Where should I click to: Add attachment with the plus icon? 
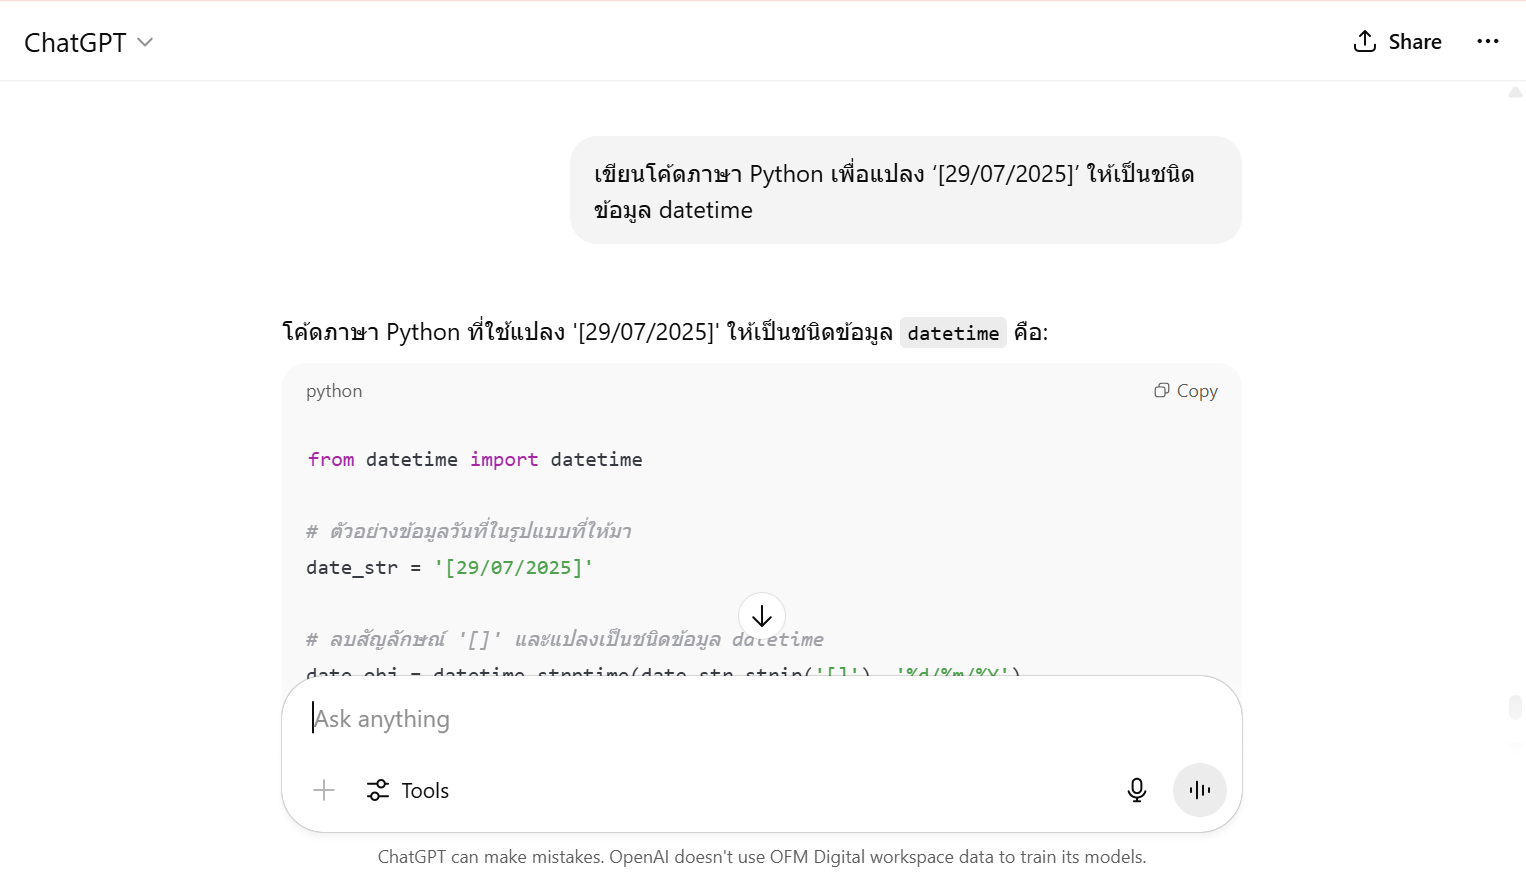pyautogui.click(x=324, y=790)
